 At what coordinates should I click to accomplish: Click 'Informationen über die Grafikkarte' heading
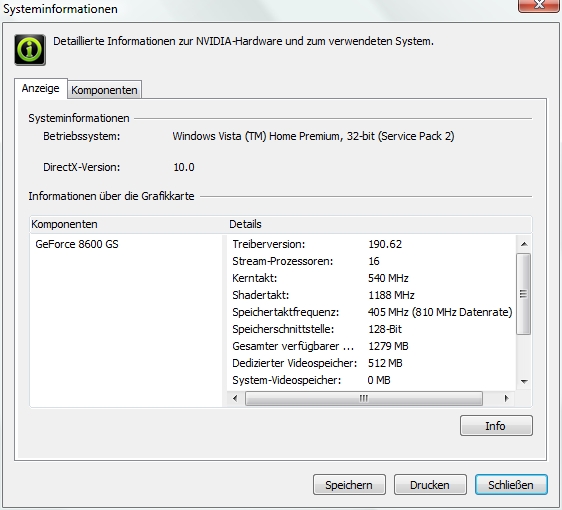(111, 196)
